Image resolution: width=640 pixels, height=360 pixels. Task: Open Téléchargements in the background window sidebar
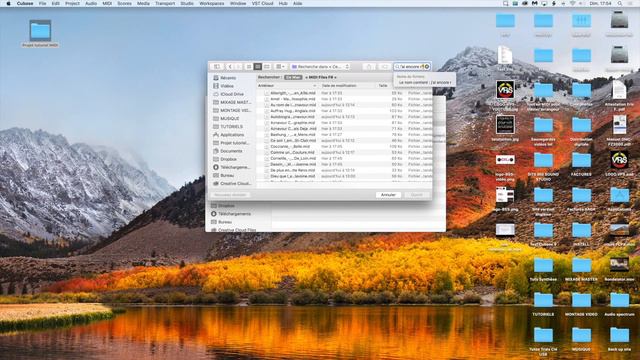(231, 214)
